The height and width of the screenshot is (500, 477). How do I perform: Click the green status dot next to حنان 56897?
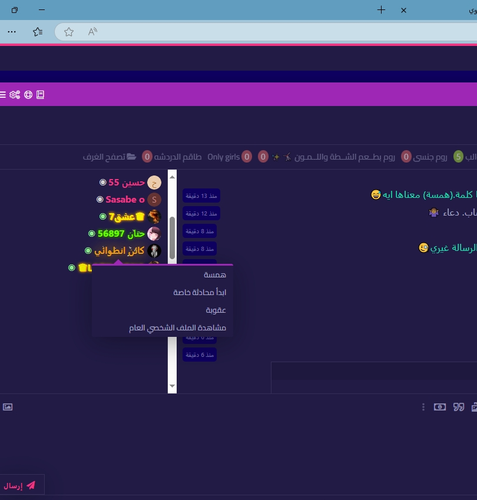point(92,234)
